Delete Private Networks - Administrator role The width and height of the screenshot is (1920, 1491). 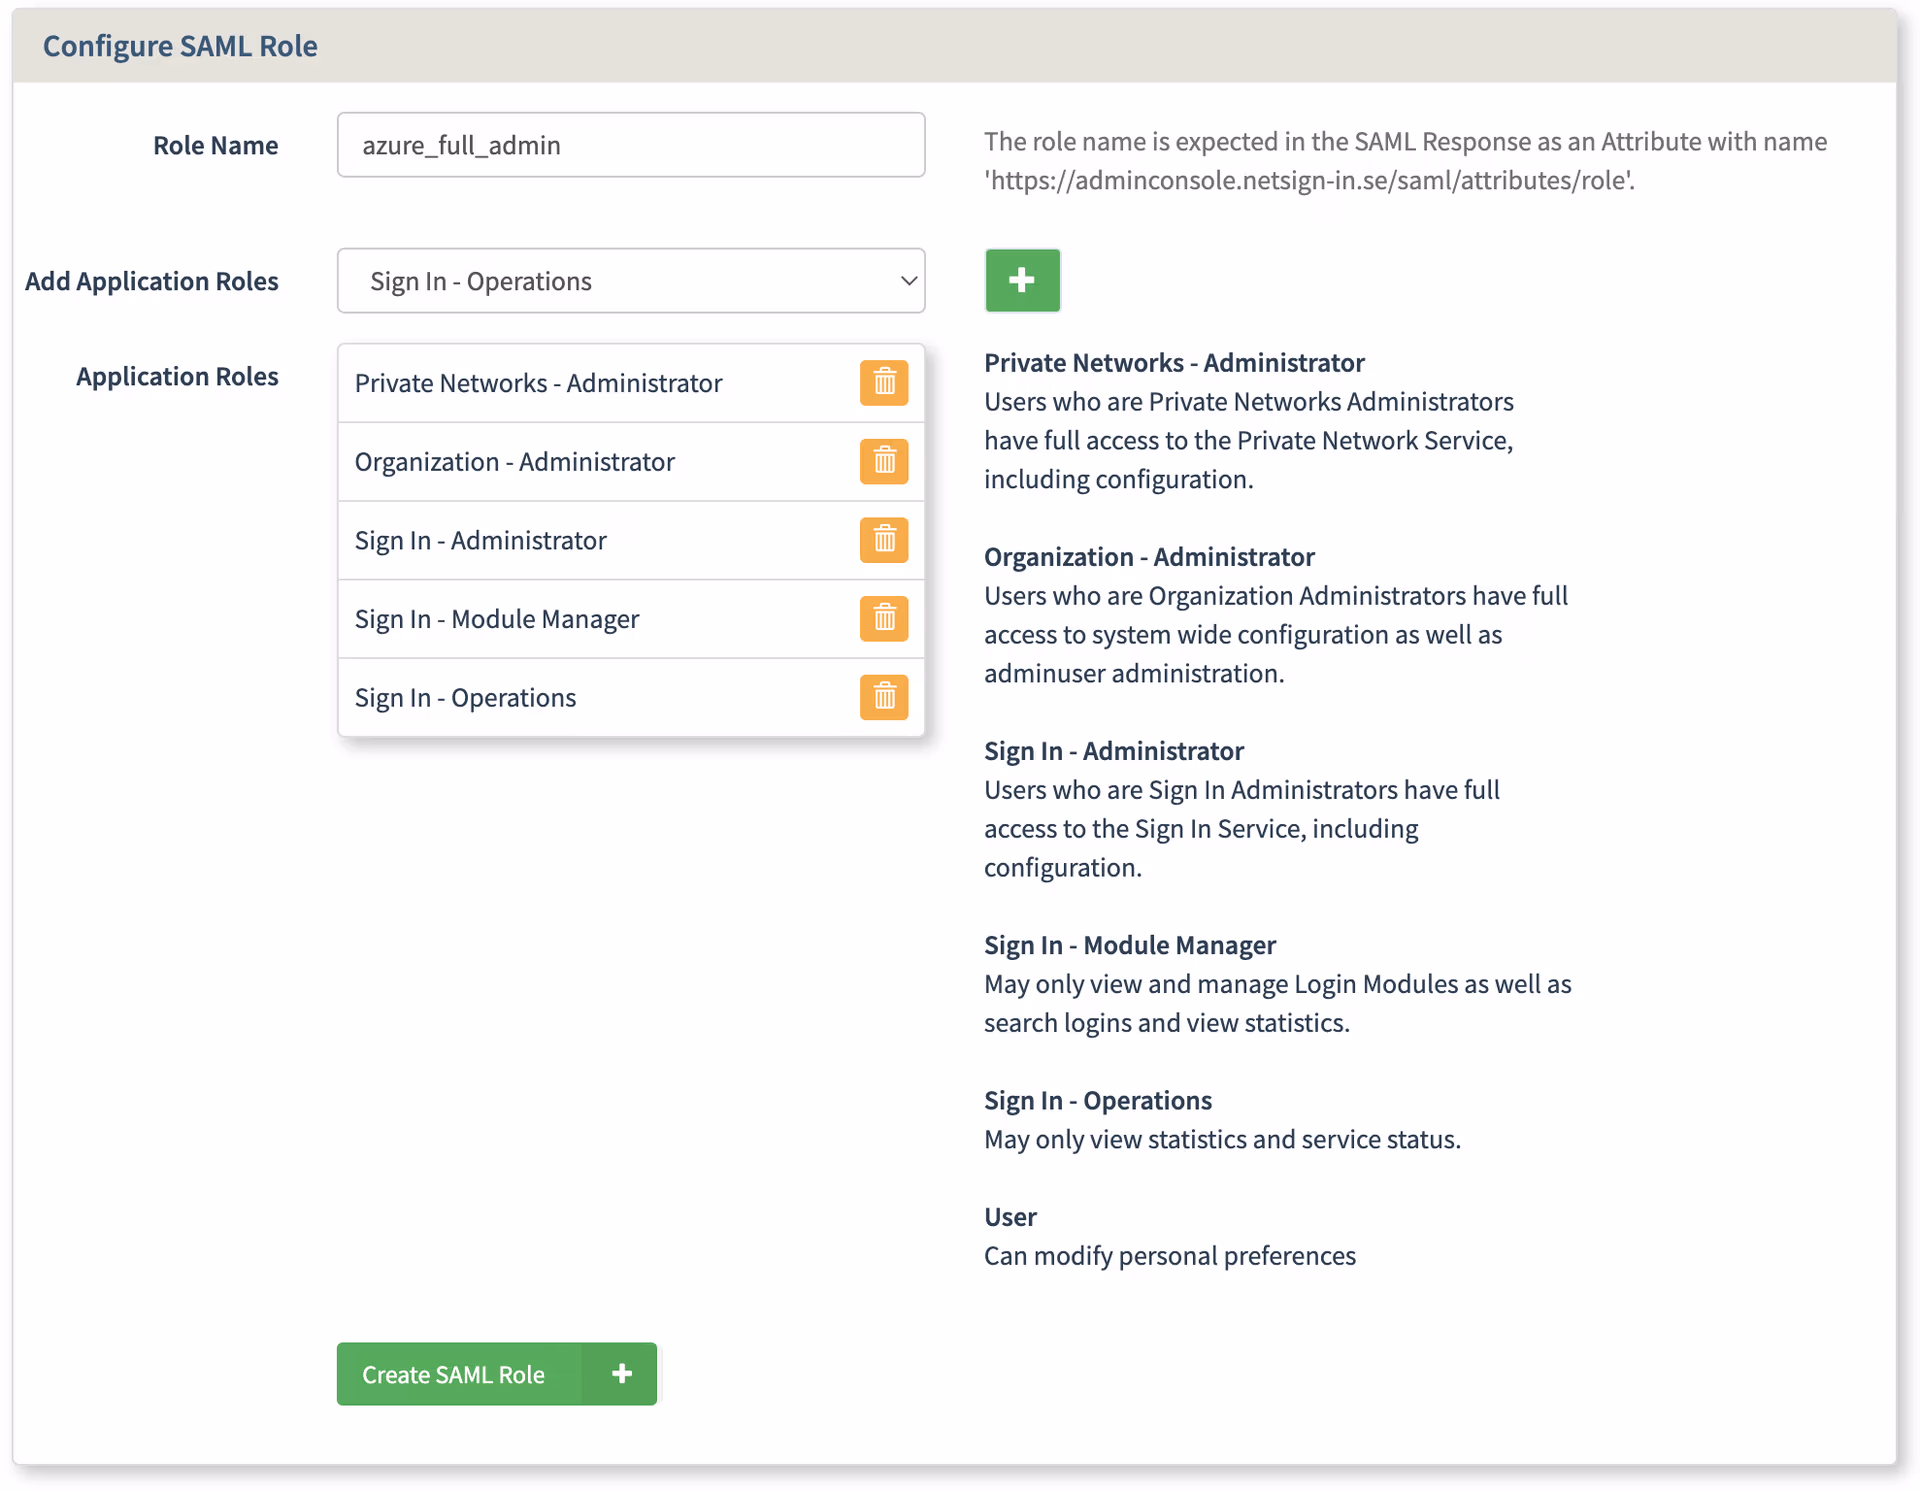(x=883, y=383)
